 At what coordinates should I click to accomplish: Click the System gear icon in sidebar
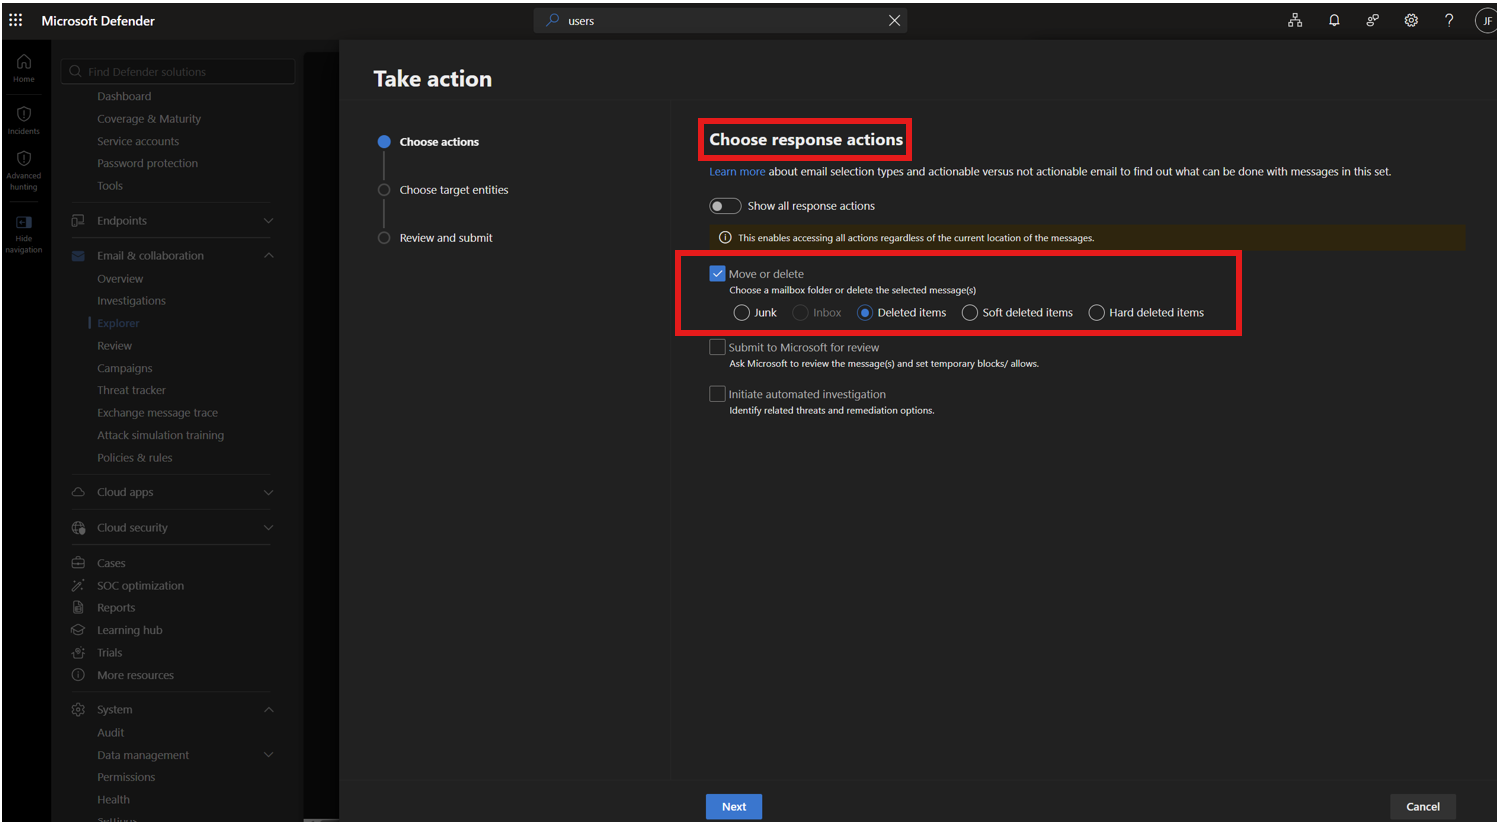[78, 709]
